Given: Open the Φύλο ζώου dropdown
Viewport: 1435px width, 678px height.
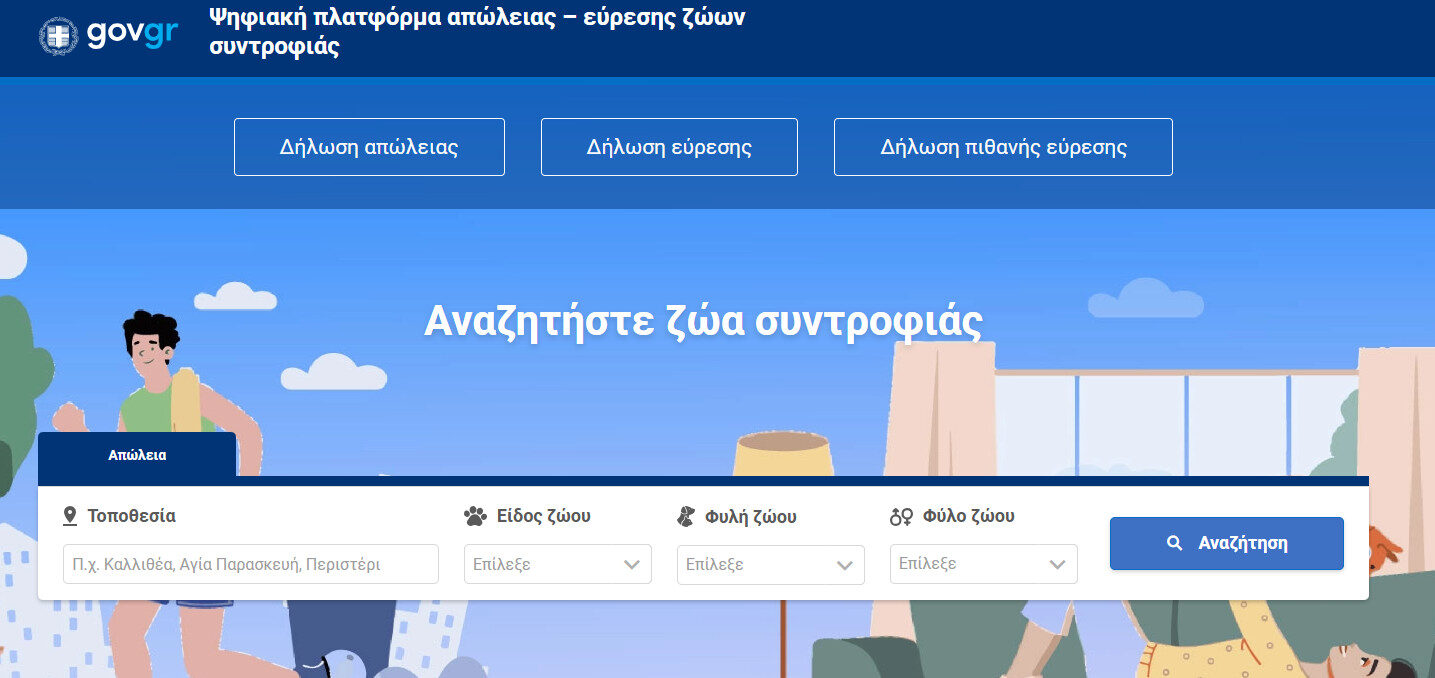Looking at the screenshot, I should click(983, 564).
